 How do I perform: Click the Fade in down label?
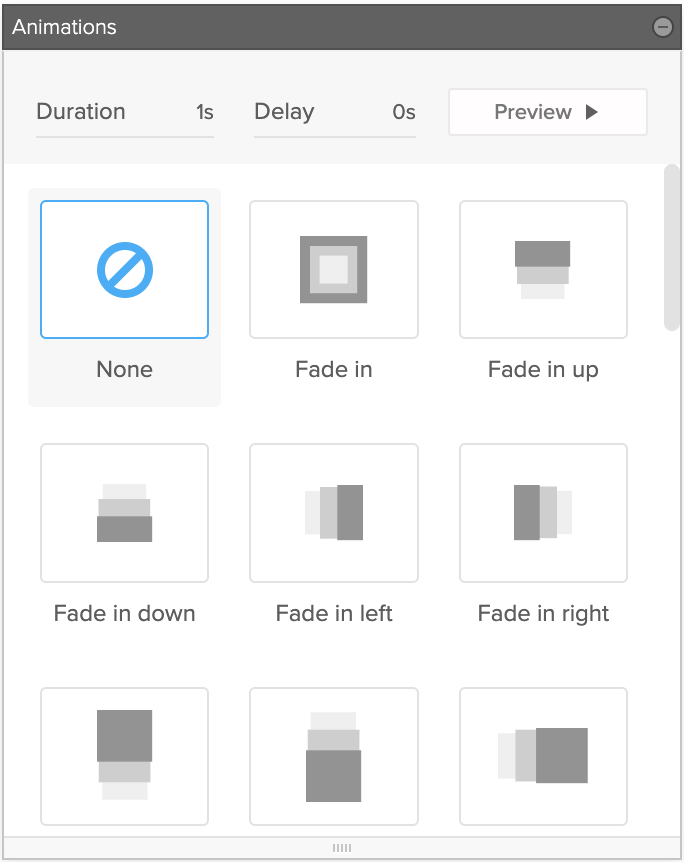[124, 613]
